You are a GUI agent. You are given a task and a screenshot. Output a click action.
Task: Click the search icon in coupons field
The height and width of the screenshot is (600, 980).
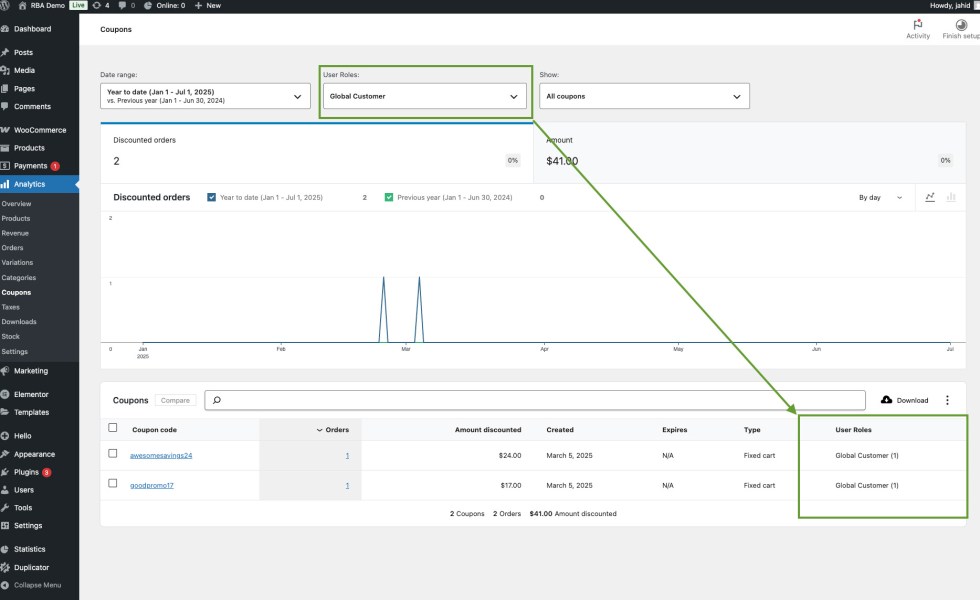pos(217,400)
